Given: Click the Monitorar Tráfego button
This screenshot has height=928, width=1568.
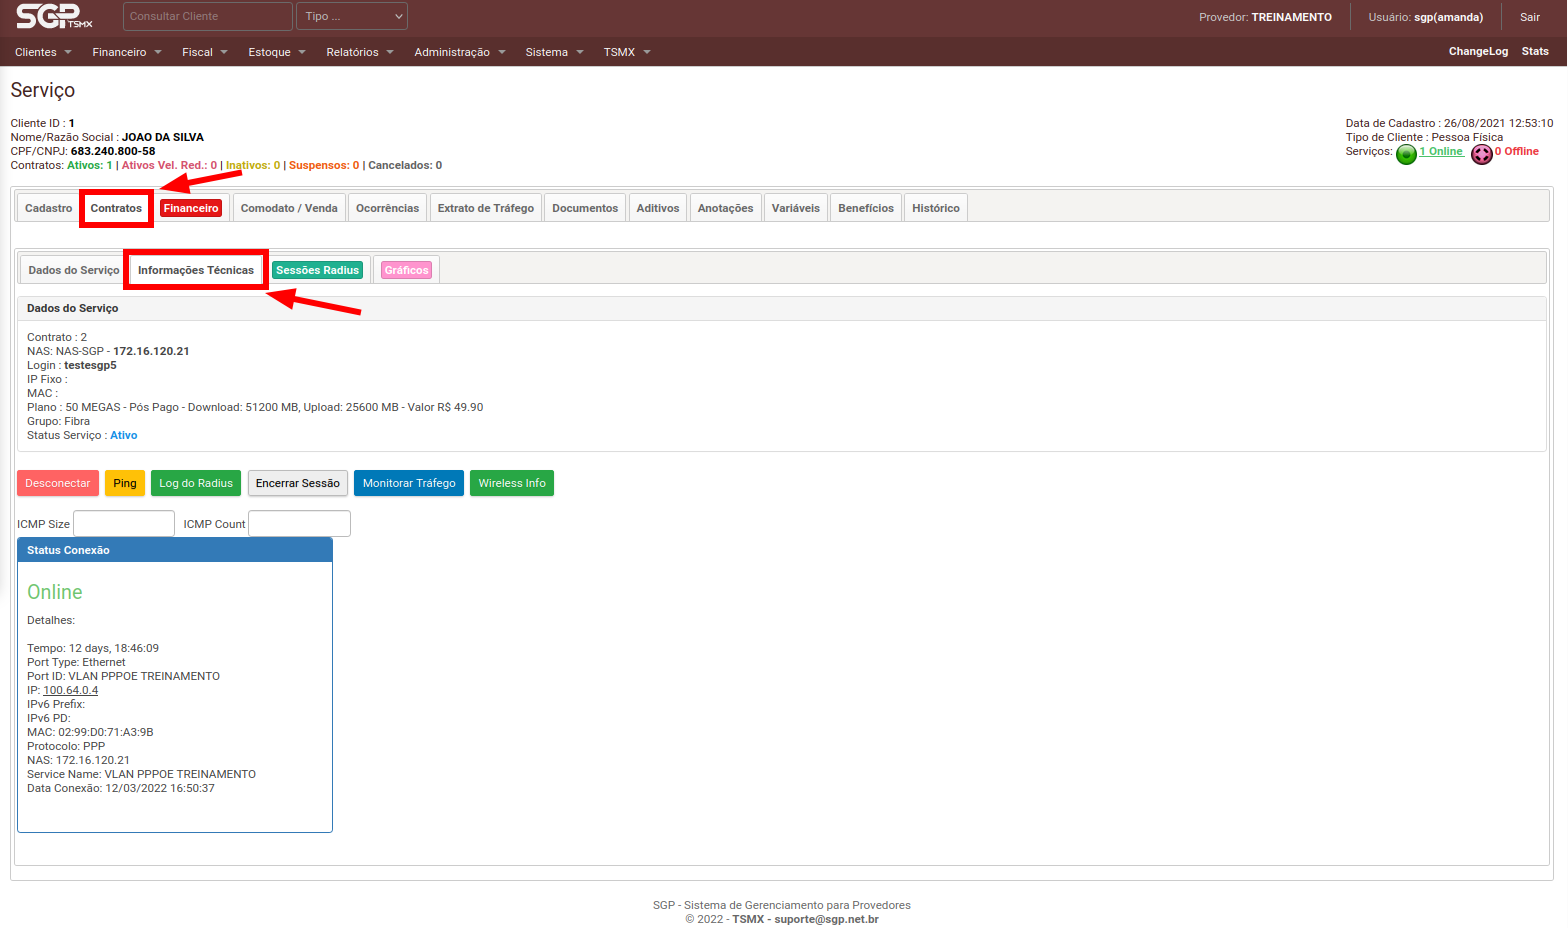Looking at the screenshot, I should (408, 484).
